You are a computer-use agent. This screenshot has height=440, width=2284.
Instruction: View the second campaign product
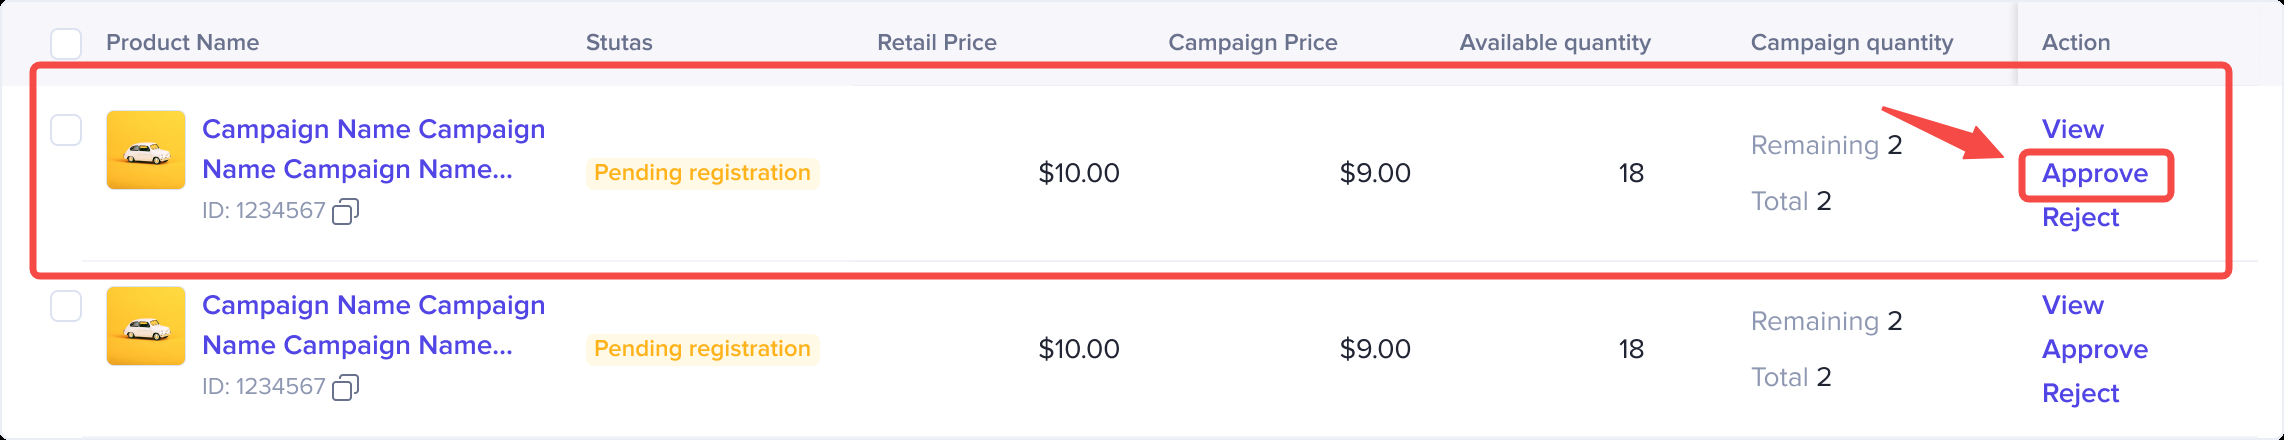tap(2072, 306)
